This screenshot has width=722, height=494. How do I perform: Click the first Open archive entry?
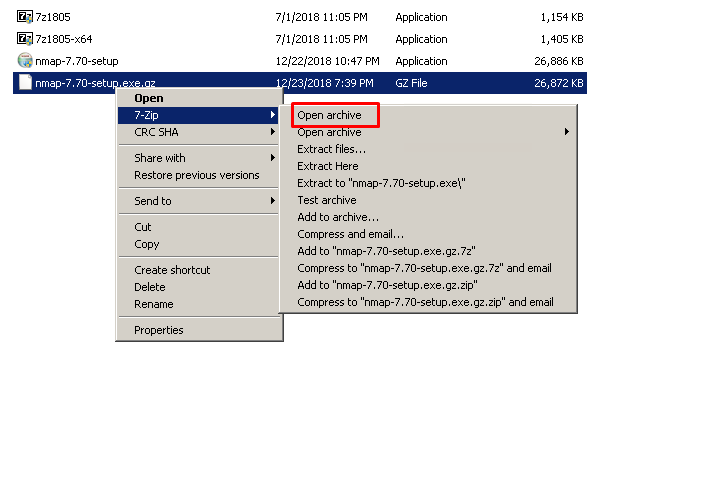tap(428, 115)
